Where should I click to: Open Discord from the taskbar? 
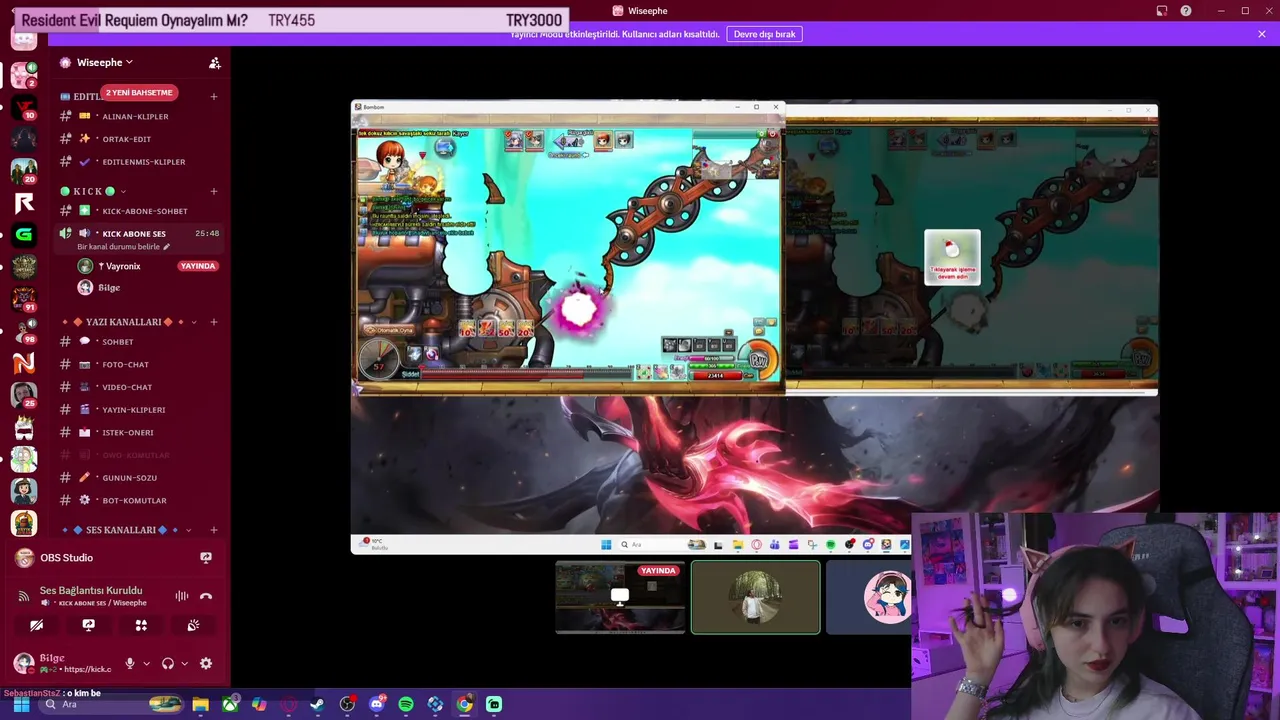tap(377, 704)
